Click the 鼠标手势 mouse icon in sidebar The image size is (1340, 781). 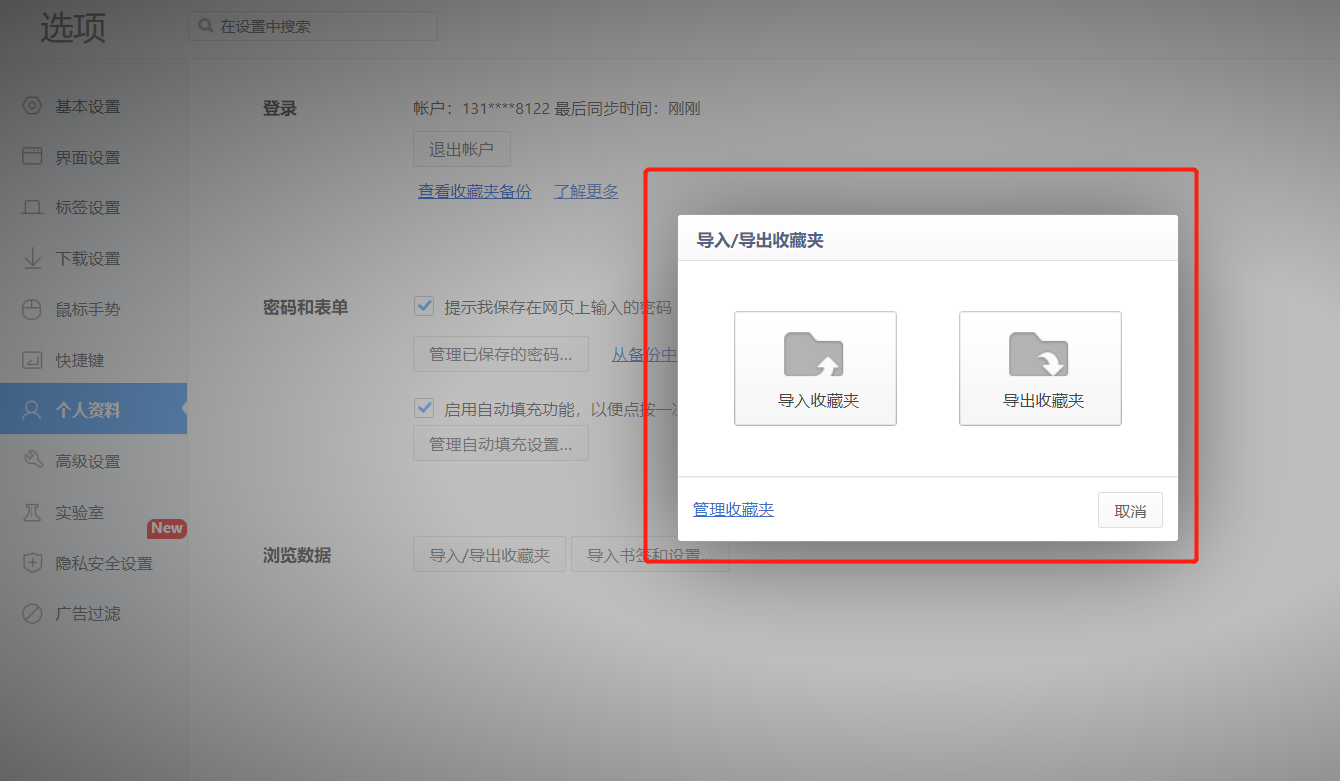pos(32,309)
